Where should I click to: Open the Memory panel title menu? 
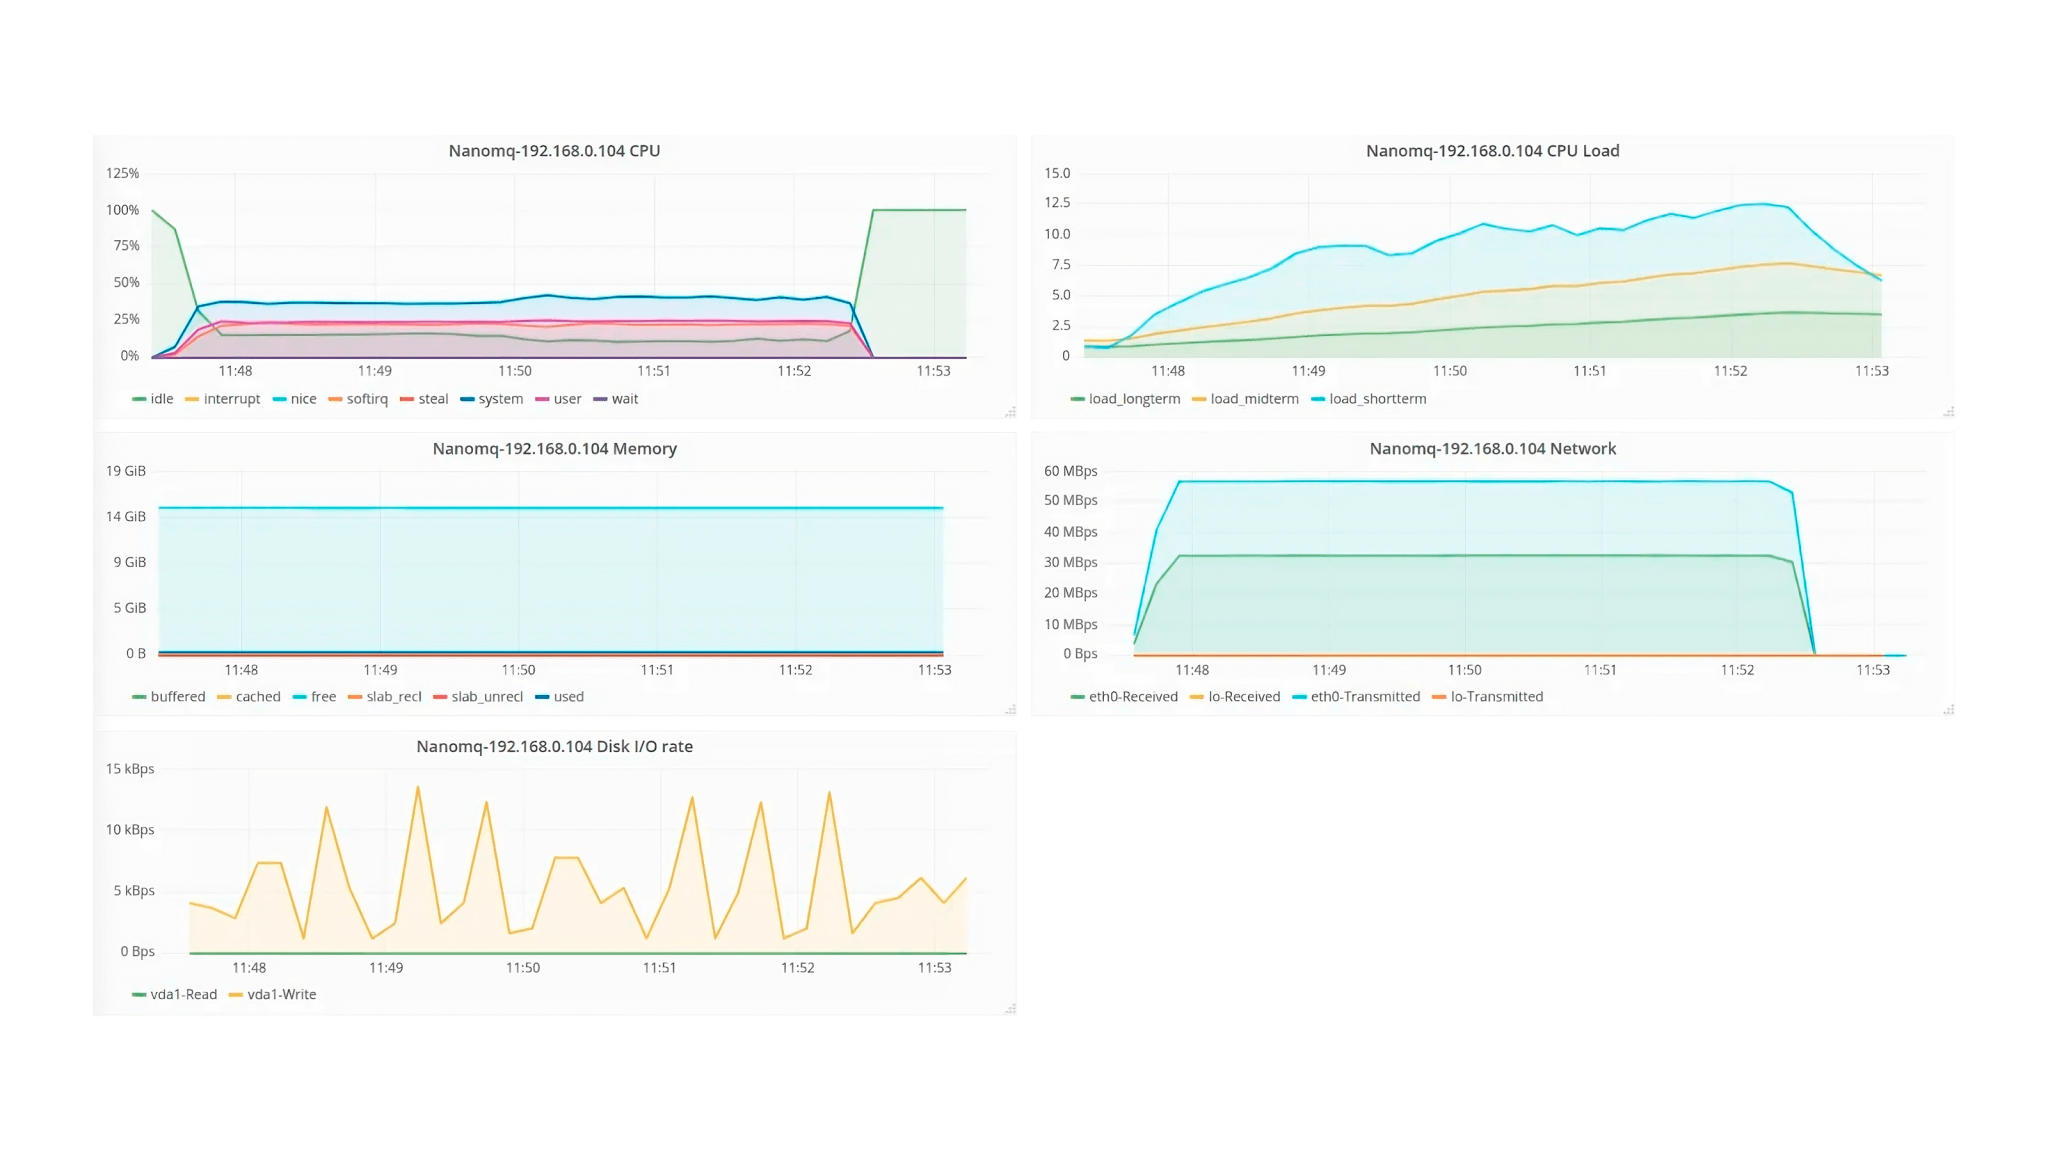click(x=555, y=449)
